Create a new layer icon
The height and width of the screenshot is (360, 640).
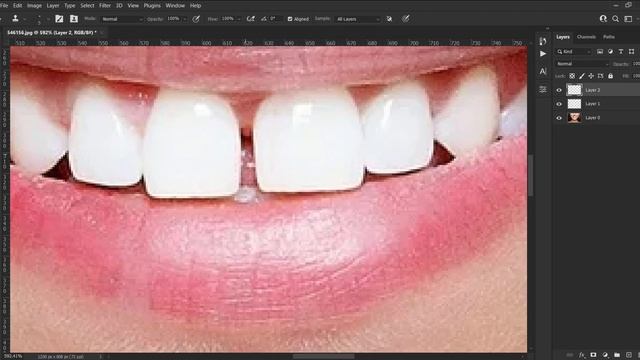(629, 355)
